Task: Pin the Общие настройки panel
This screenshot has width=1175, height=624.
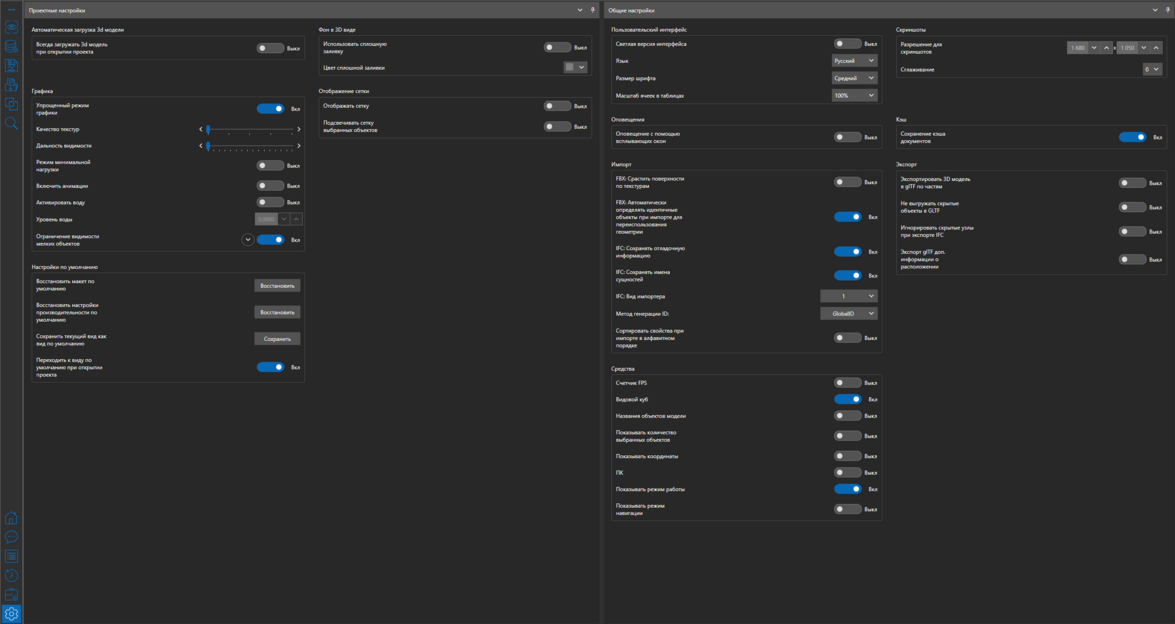Action: pyautogui.click(x=1167, y=10)
